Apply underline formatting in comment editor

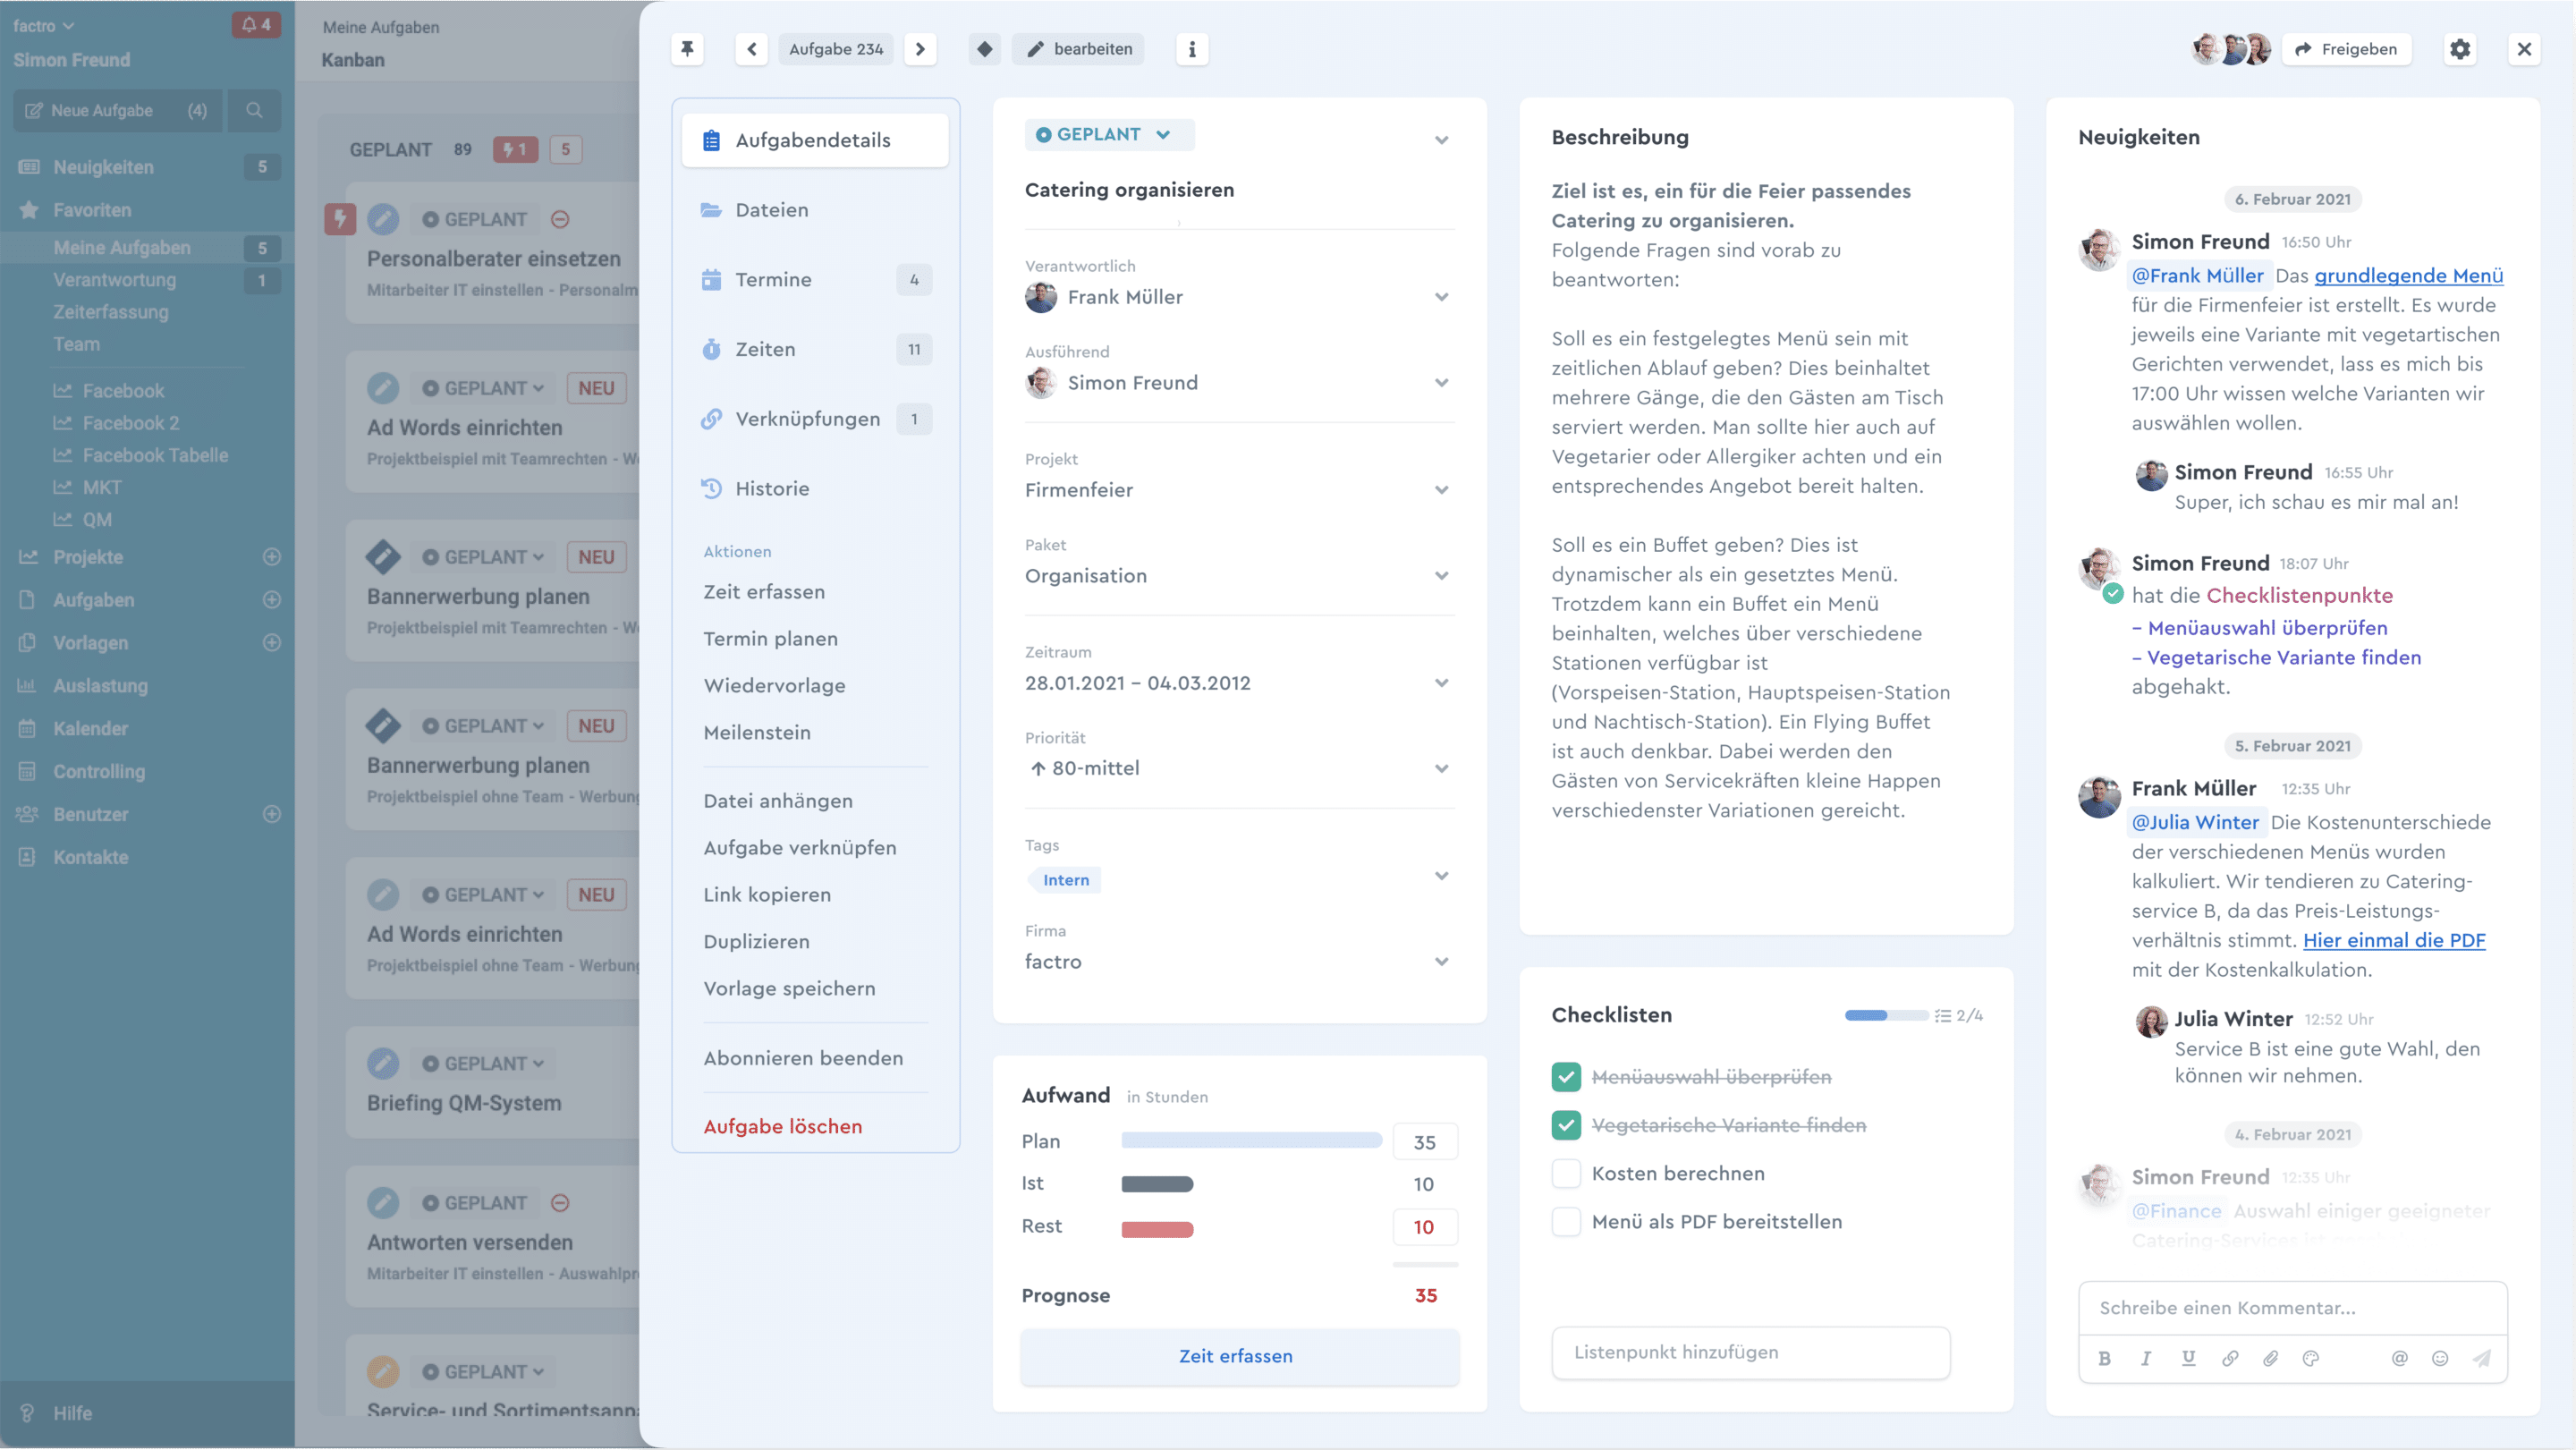point(2188,1359)
